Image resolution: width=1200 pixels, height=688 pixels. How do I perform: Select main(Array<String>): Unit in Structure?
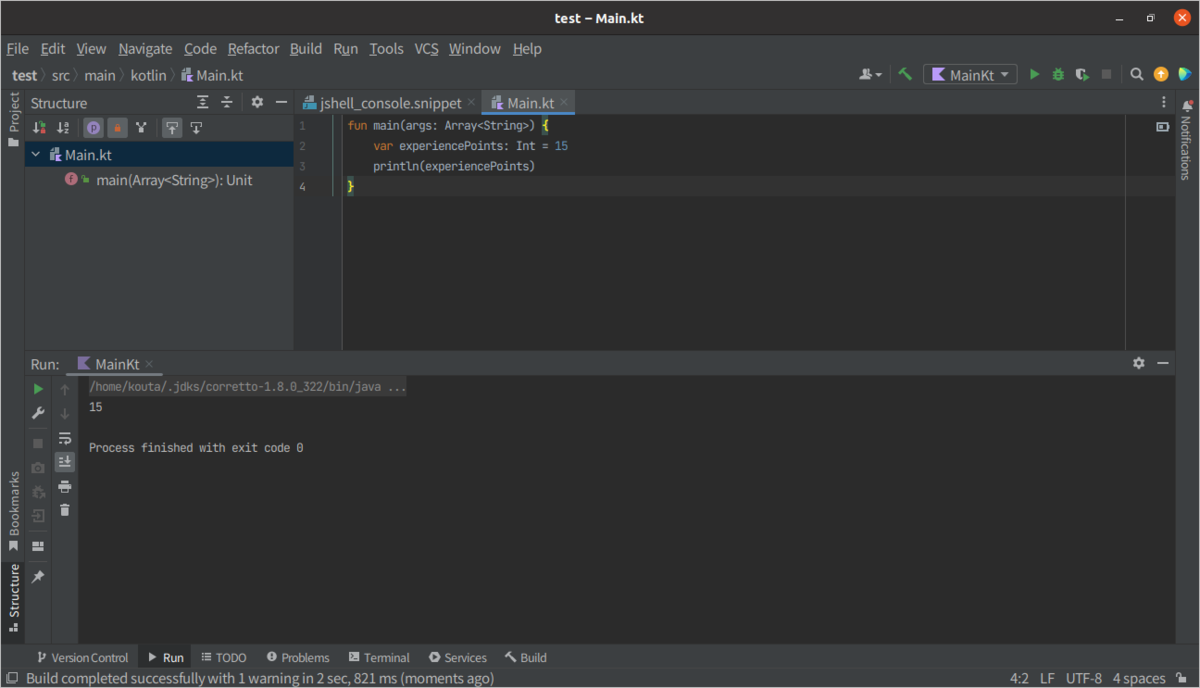tap(174, 181)
